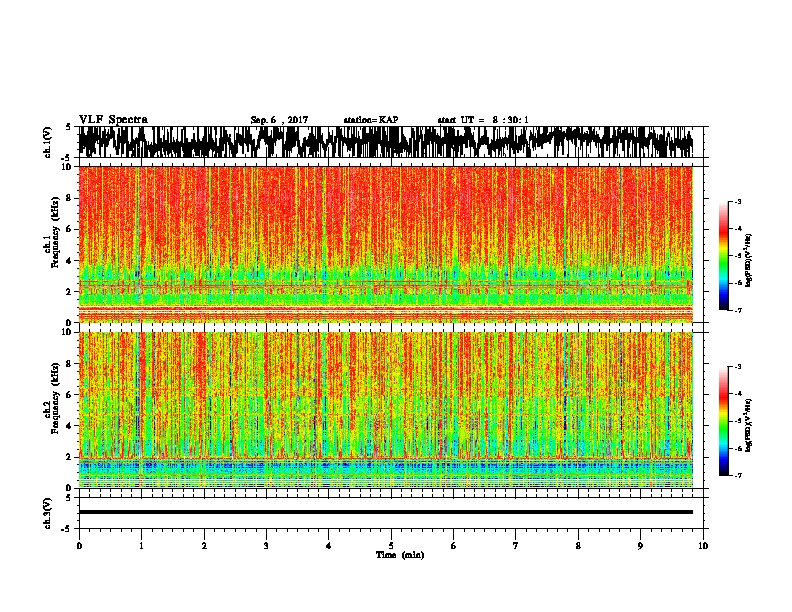Click the "6" kHz tick on ch.1 frequency axis

point(71,229)
